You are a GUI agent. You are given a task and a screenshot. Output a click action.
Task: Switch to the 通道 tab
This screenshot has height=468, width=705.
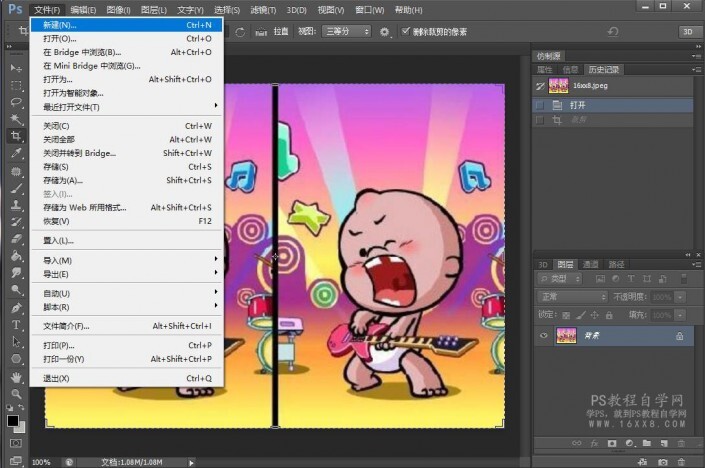point(591,264)
